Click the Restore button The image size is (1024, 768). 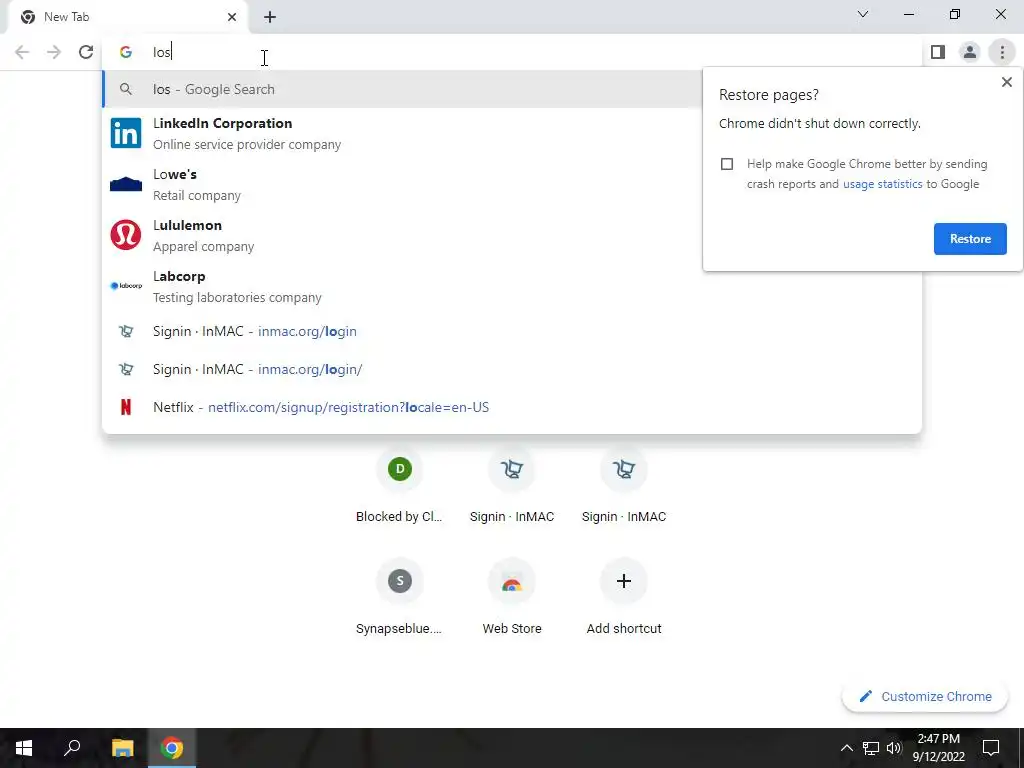970,239
